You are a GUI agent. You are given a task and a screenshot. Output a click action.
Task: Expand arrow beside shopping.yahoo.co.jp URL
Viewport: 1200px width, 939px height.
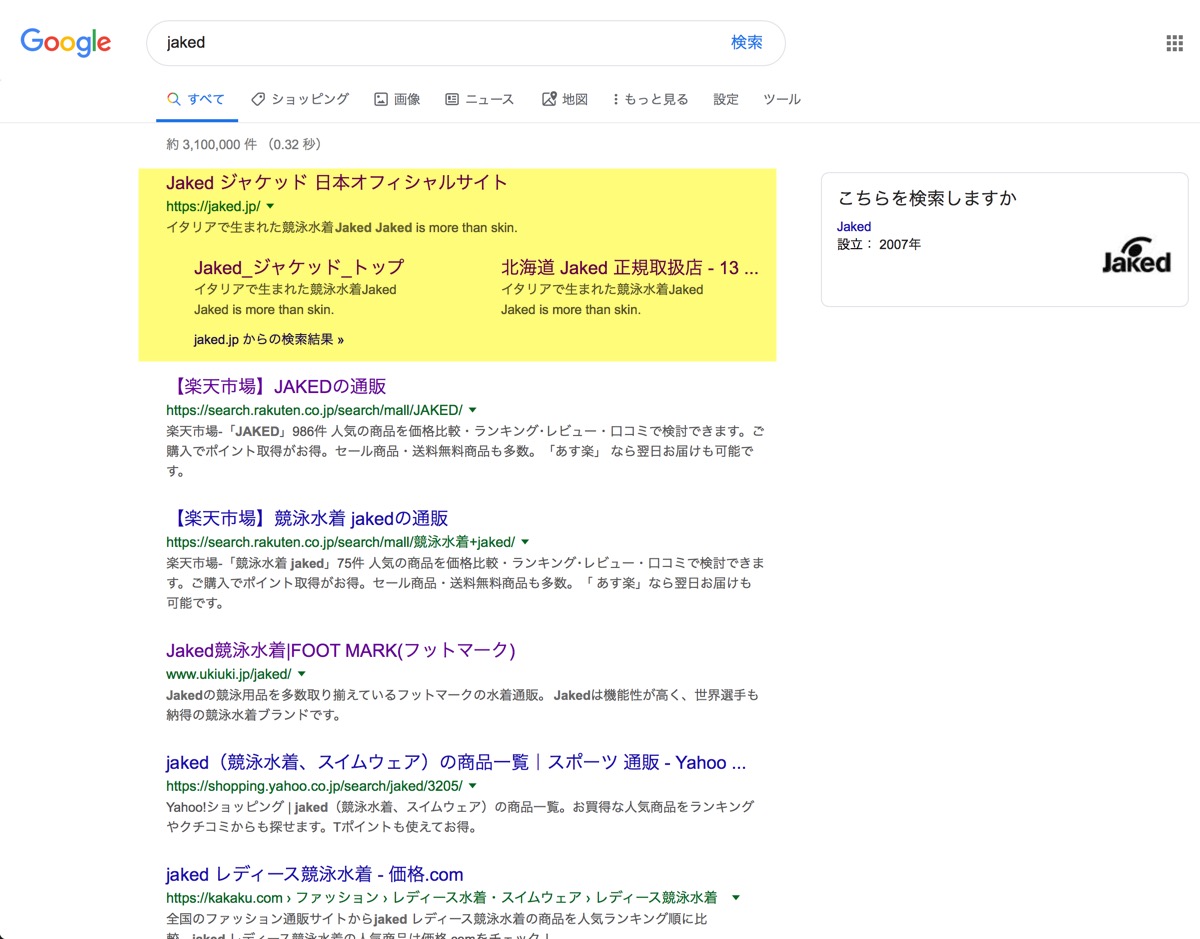tap(472, 786)
